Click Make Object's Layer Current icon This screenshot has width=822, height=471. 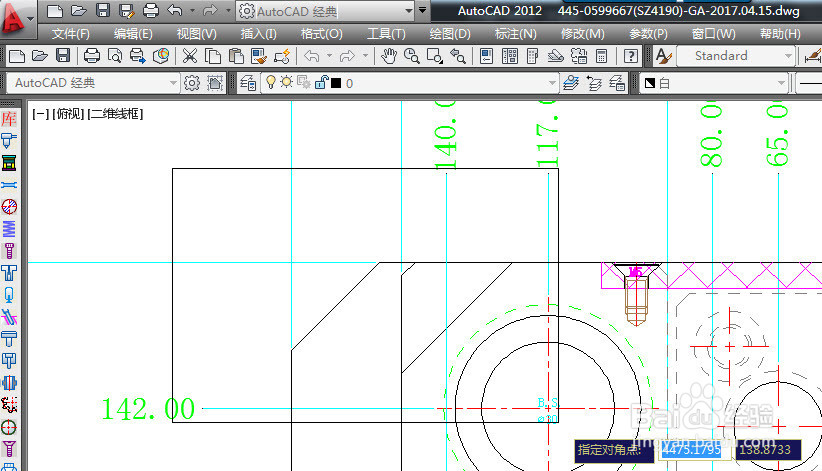[571, 83]
